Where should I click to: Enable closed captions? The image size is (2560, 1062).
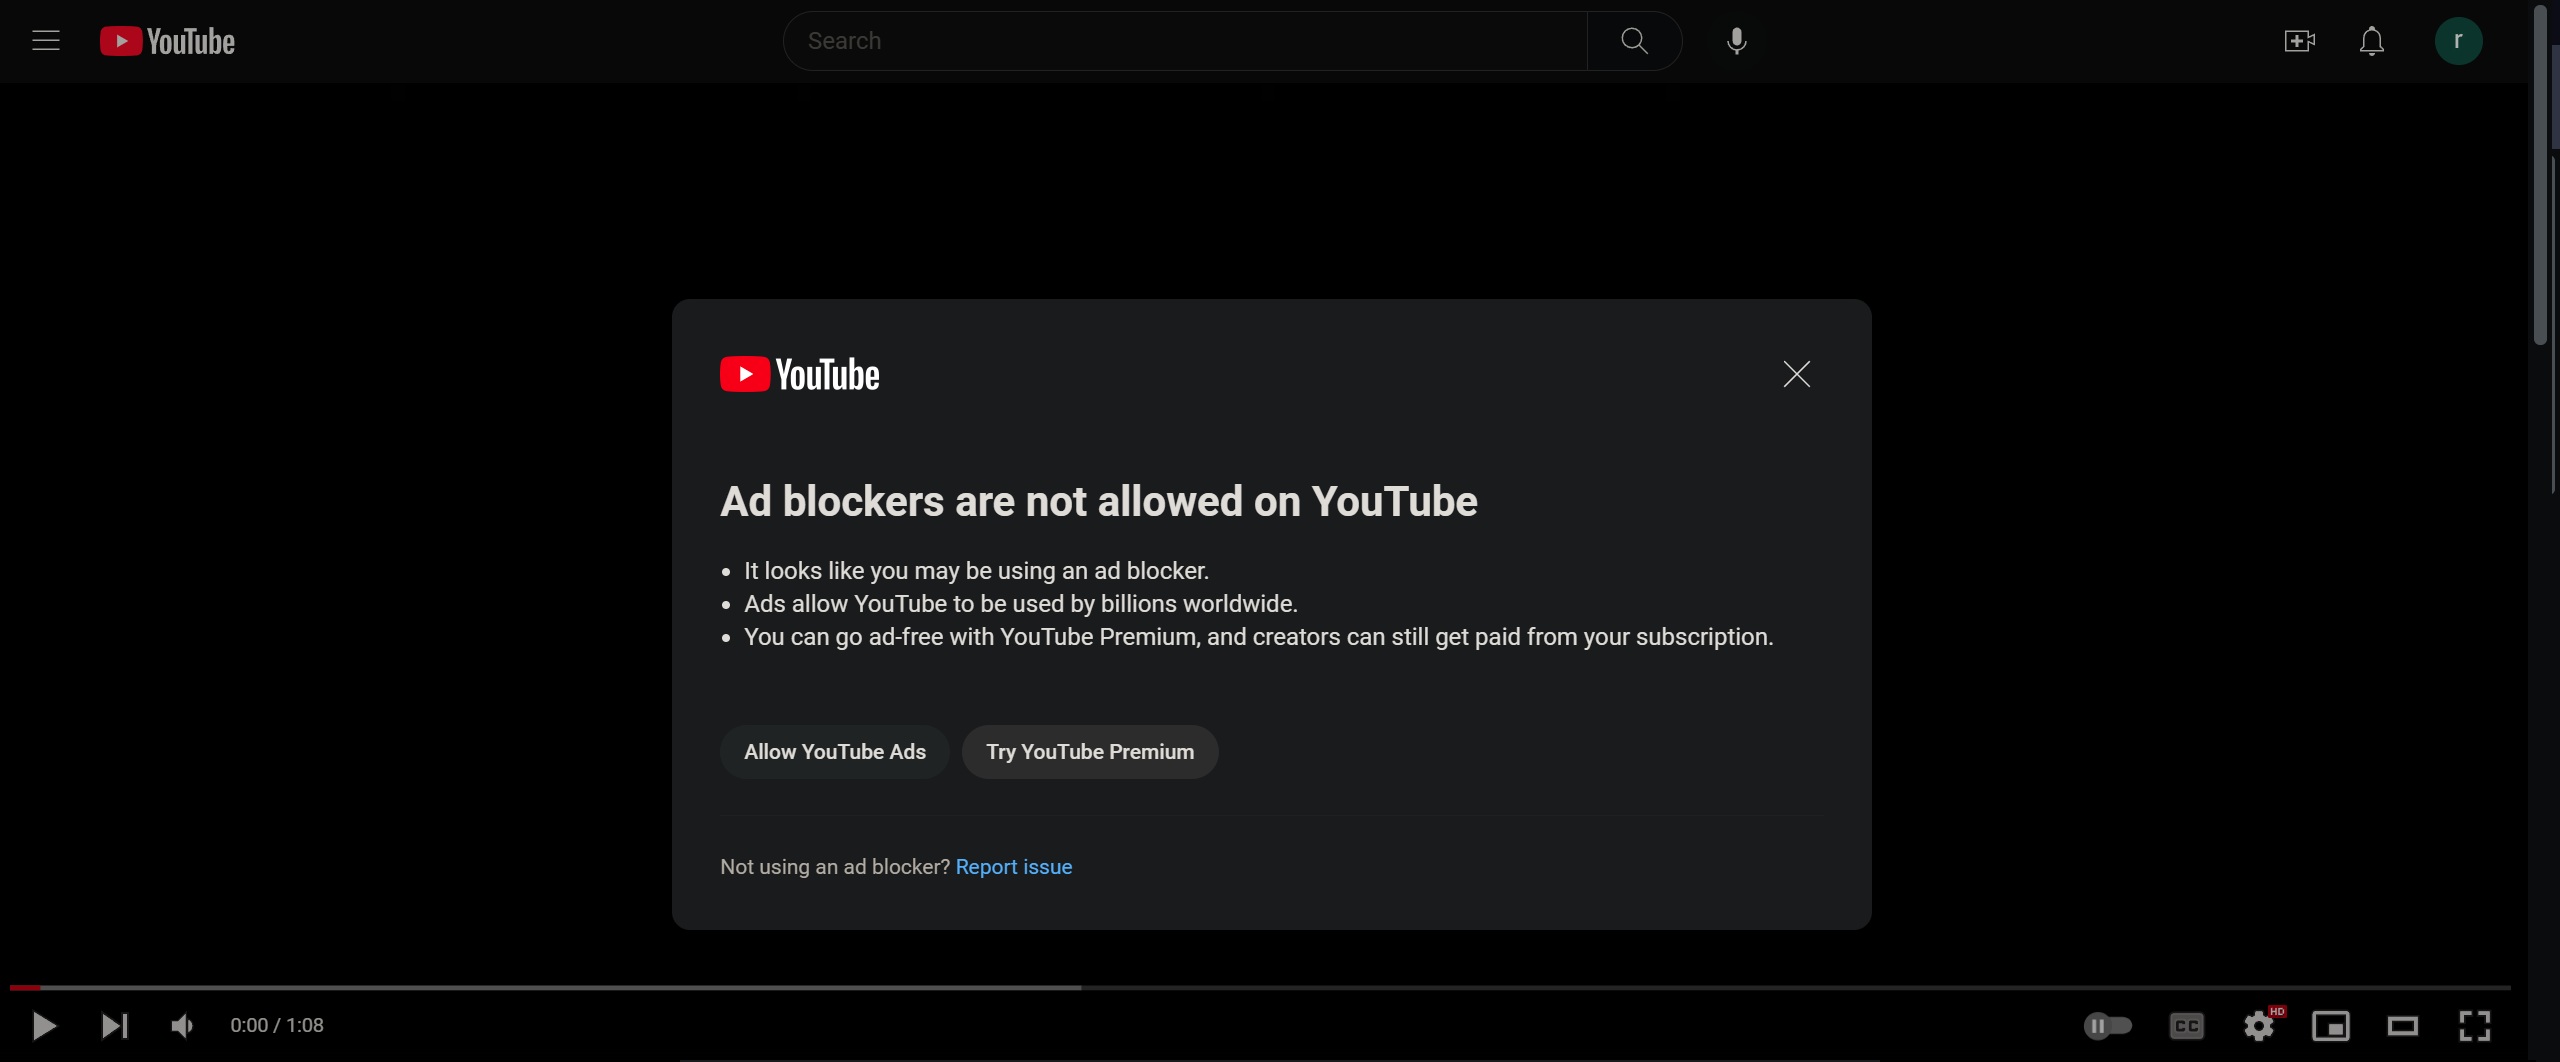(x=2186, y=1025)
